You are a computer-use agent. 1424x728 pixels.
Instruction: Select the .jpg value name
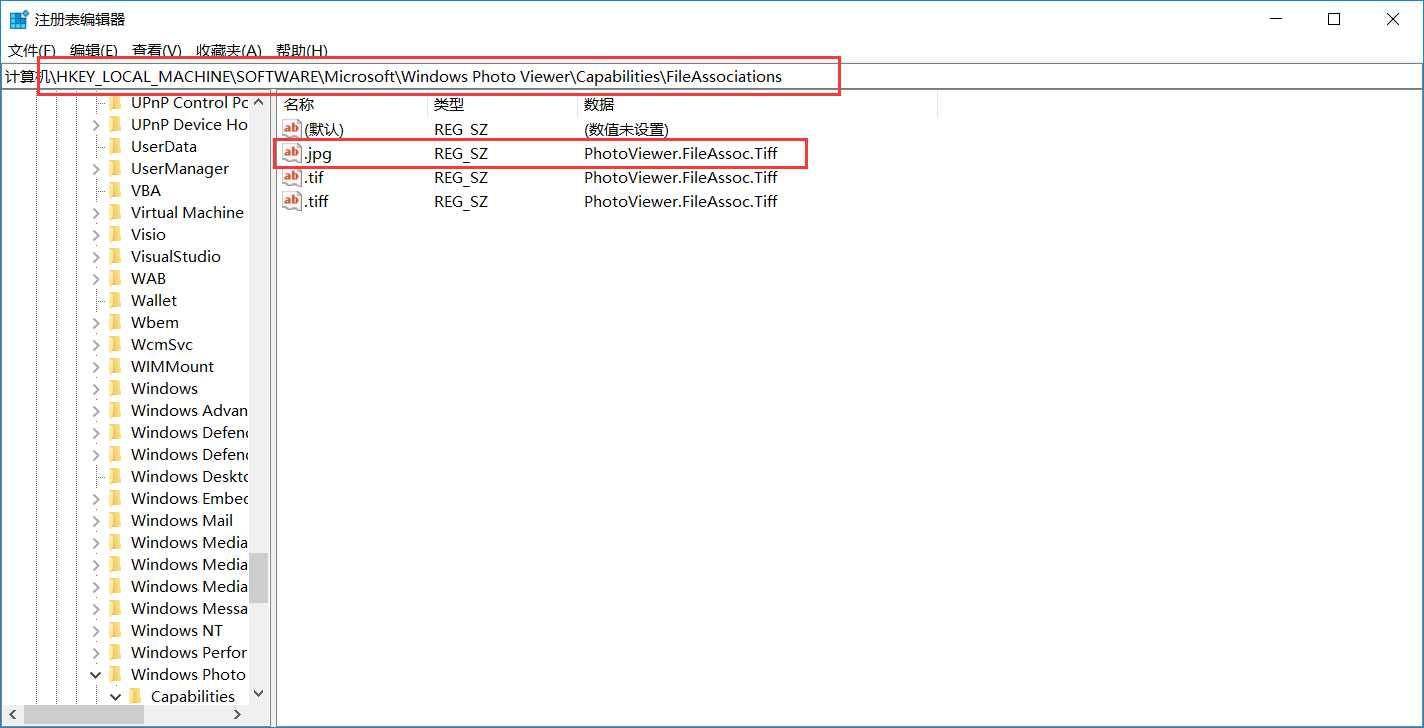point(318,153)
